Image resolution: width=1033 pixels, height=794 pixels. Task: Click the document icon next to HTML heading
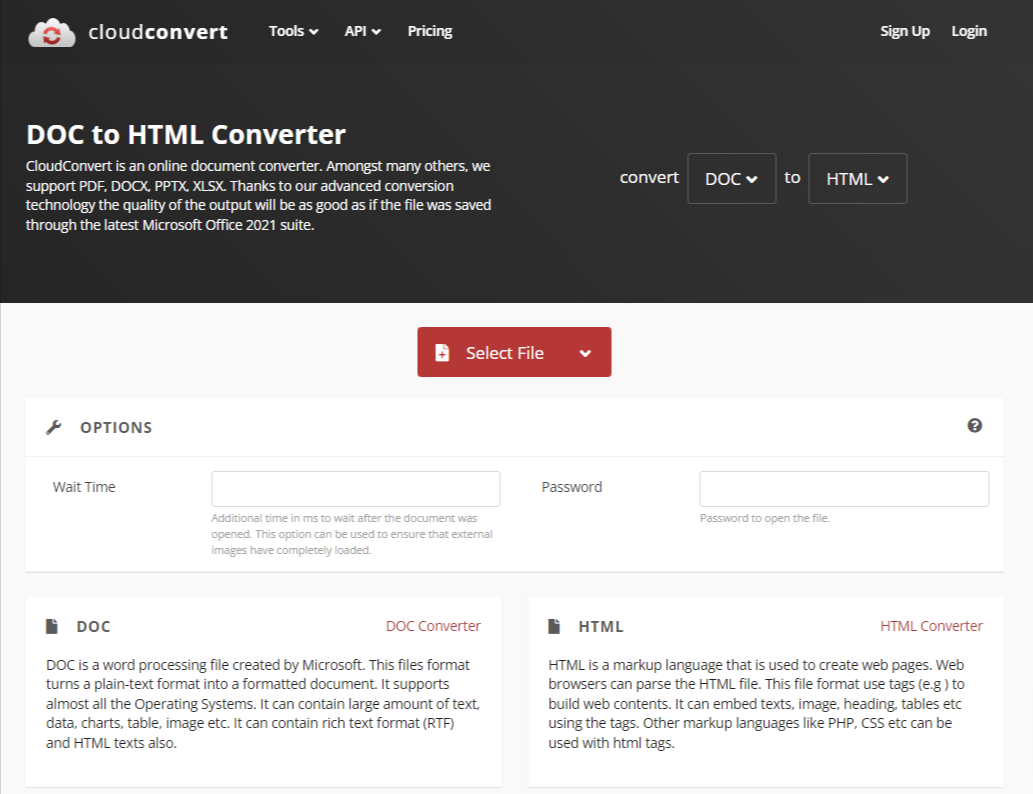tap(554, 626)
